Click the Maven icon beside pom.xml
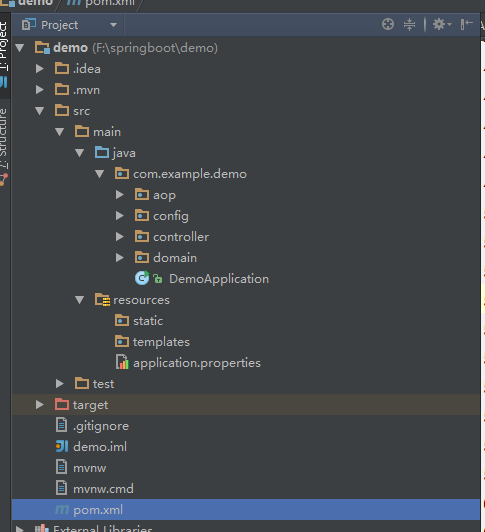 pos(62,509)
